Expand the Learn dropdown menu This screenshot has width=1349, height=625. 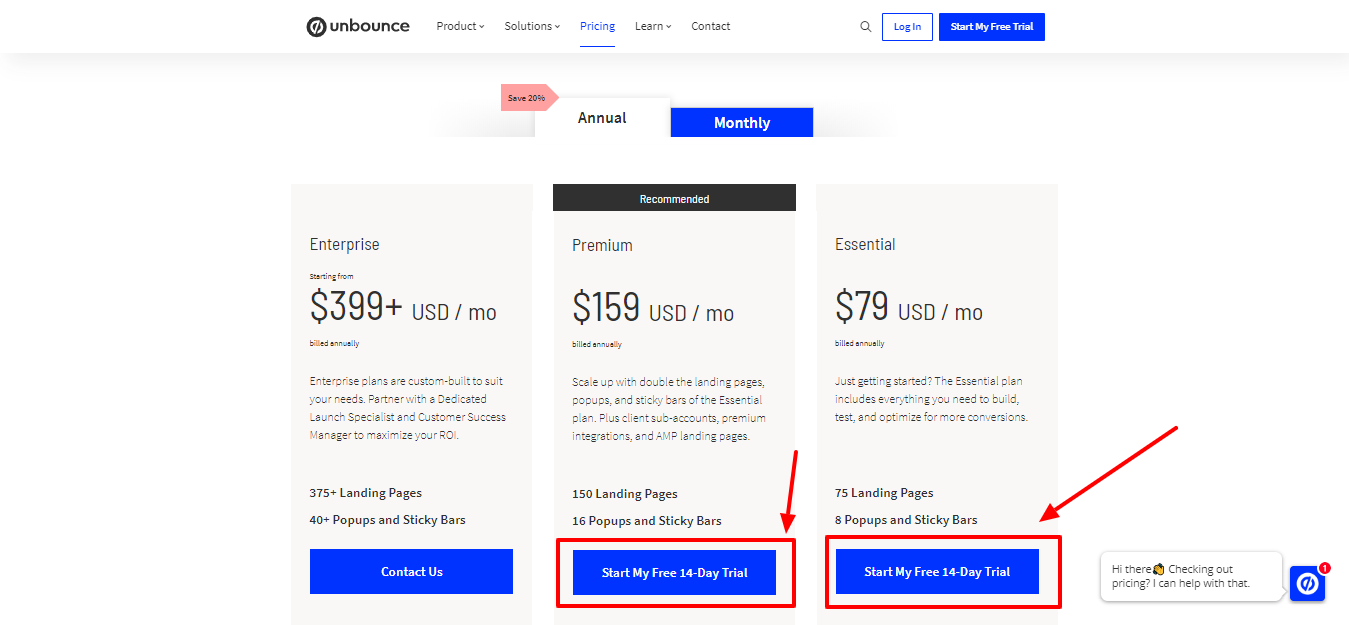tap(653, 27)
